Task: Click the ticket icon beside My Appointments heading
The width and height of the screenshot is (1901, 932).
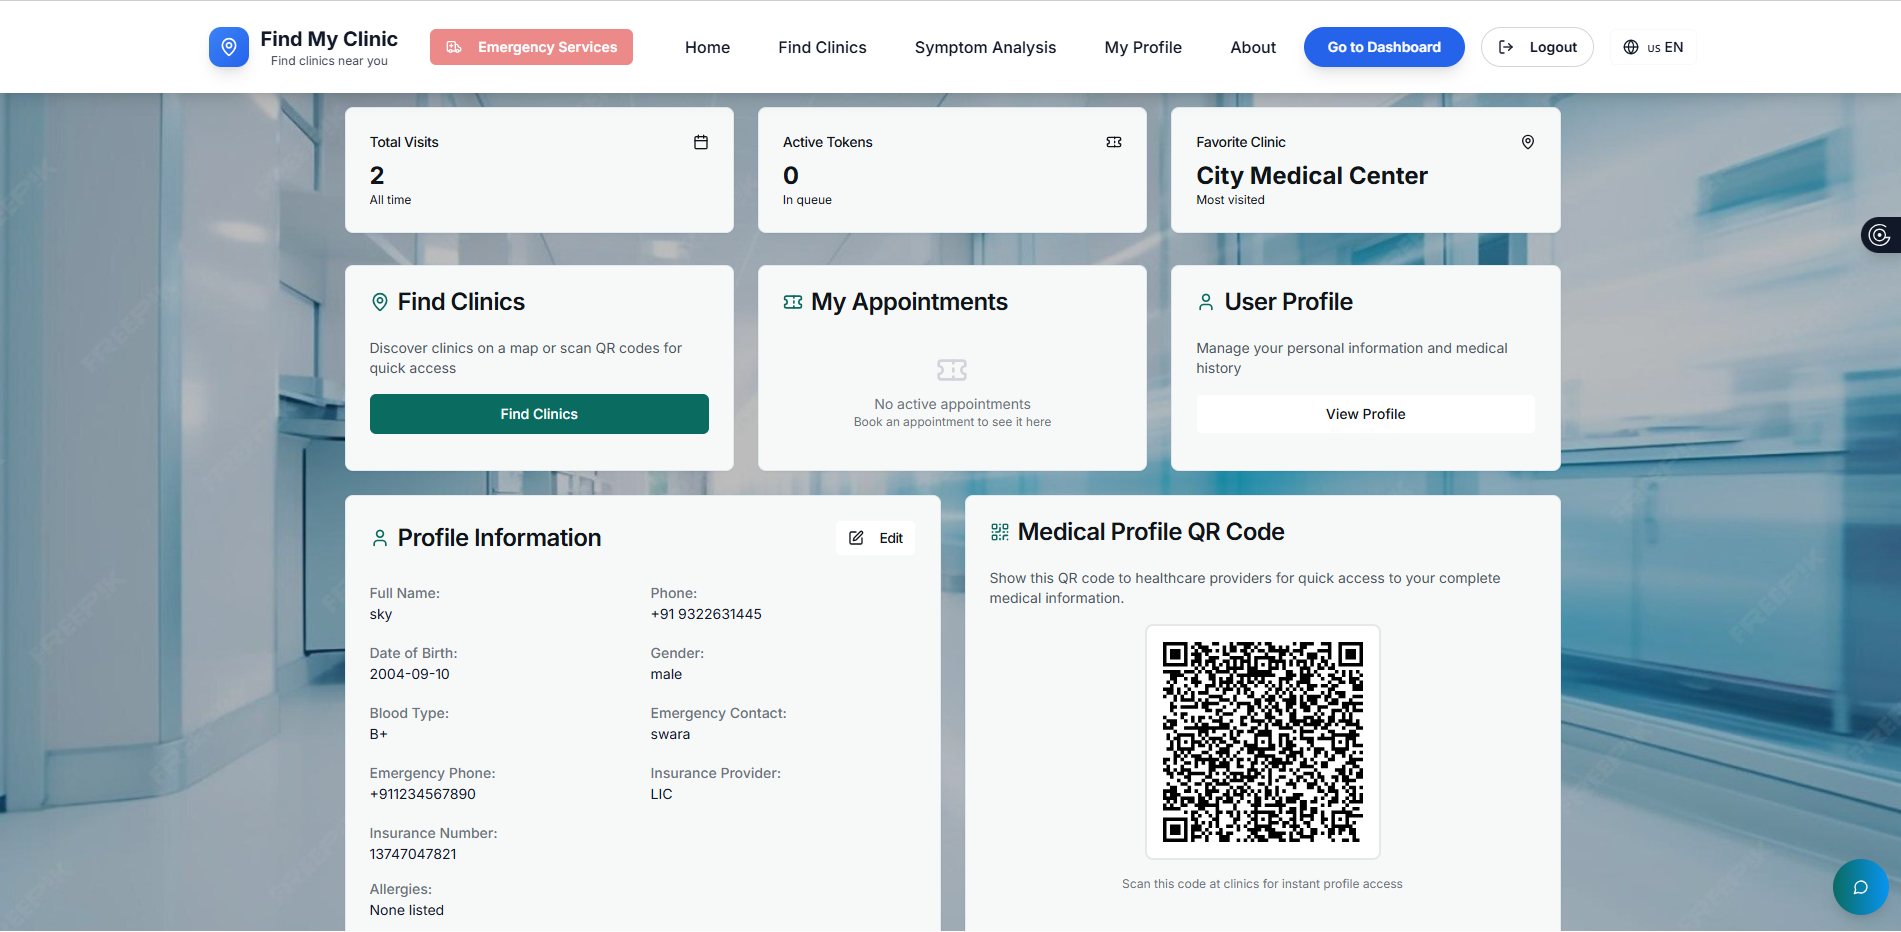Action: point(793,302)
